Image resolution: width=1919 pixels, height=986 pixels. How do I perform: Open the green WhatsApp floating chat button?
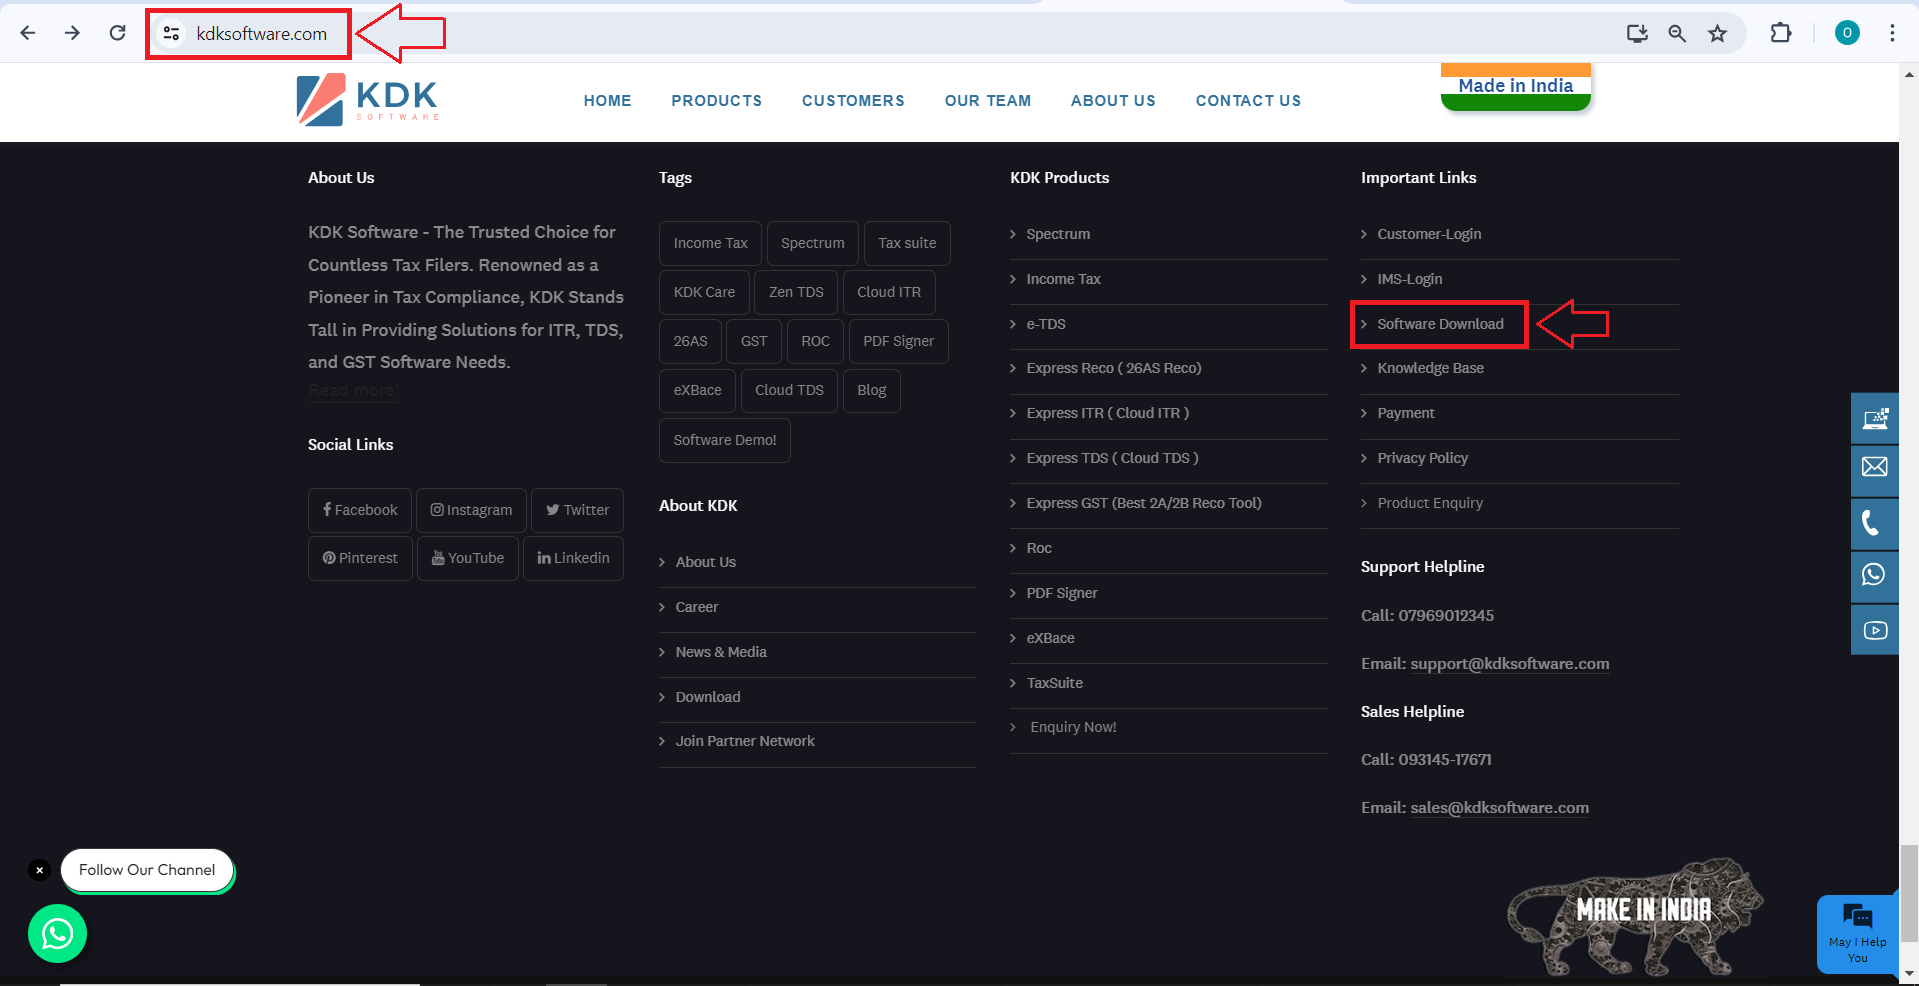[57, 934]
